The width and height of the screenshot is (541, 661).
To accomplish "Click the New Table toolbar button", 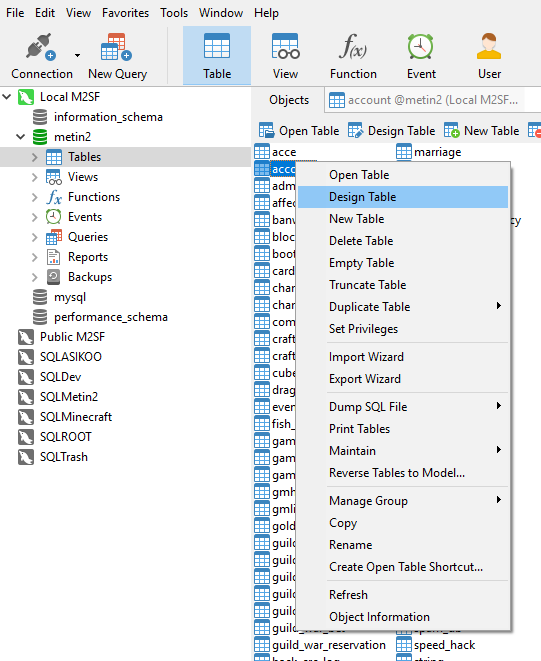I will (481, 131).
